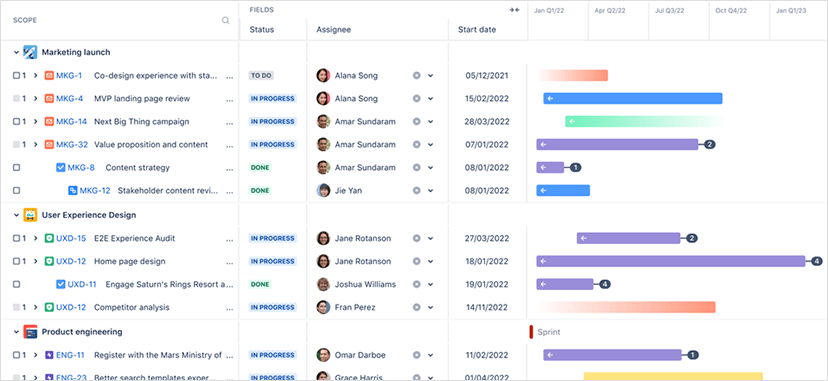The width and height of the screenshot is (828, 381).
Task: Open more options for MVP landing page review
Action: click(x=229, y=99)
